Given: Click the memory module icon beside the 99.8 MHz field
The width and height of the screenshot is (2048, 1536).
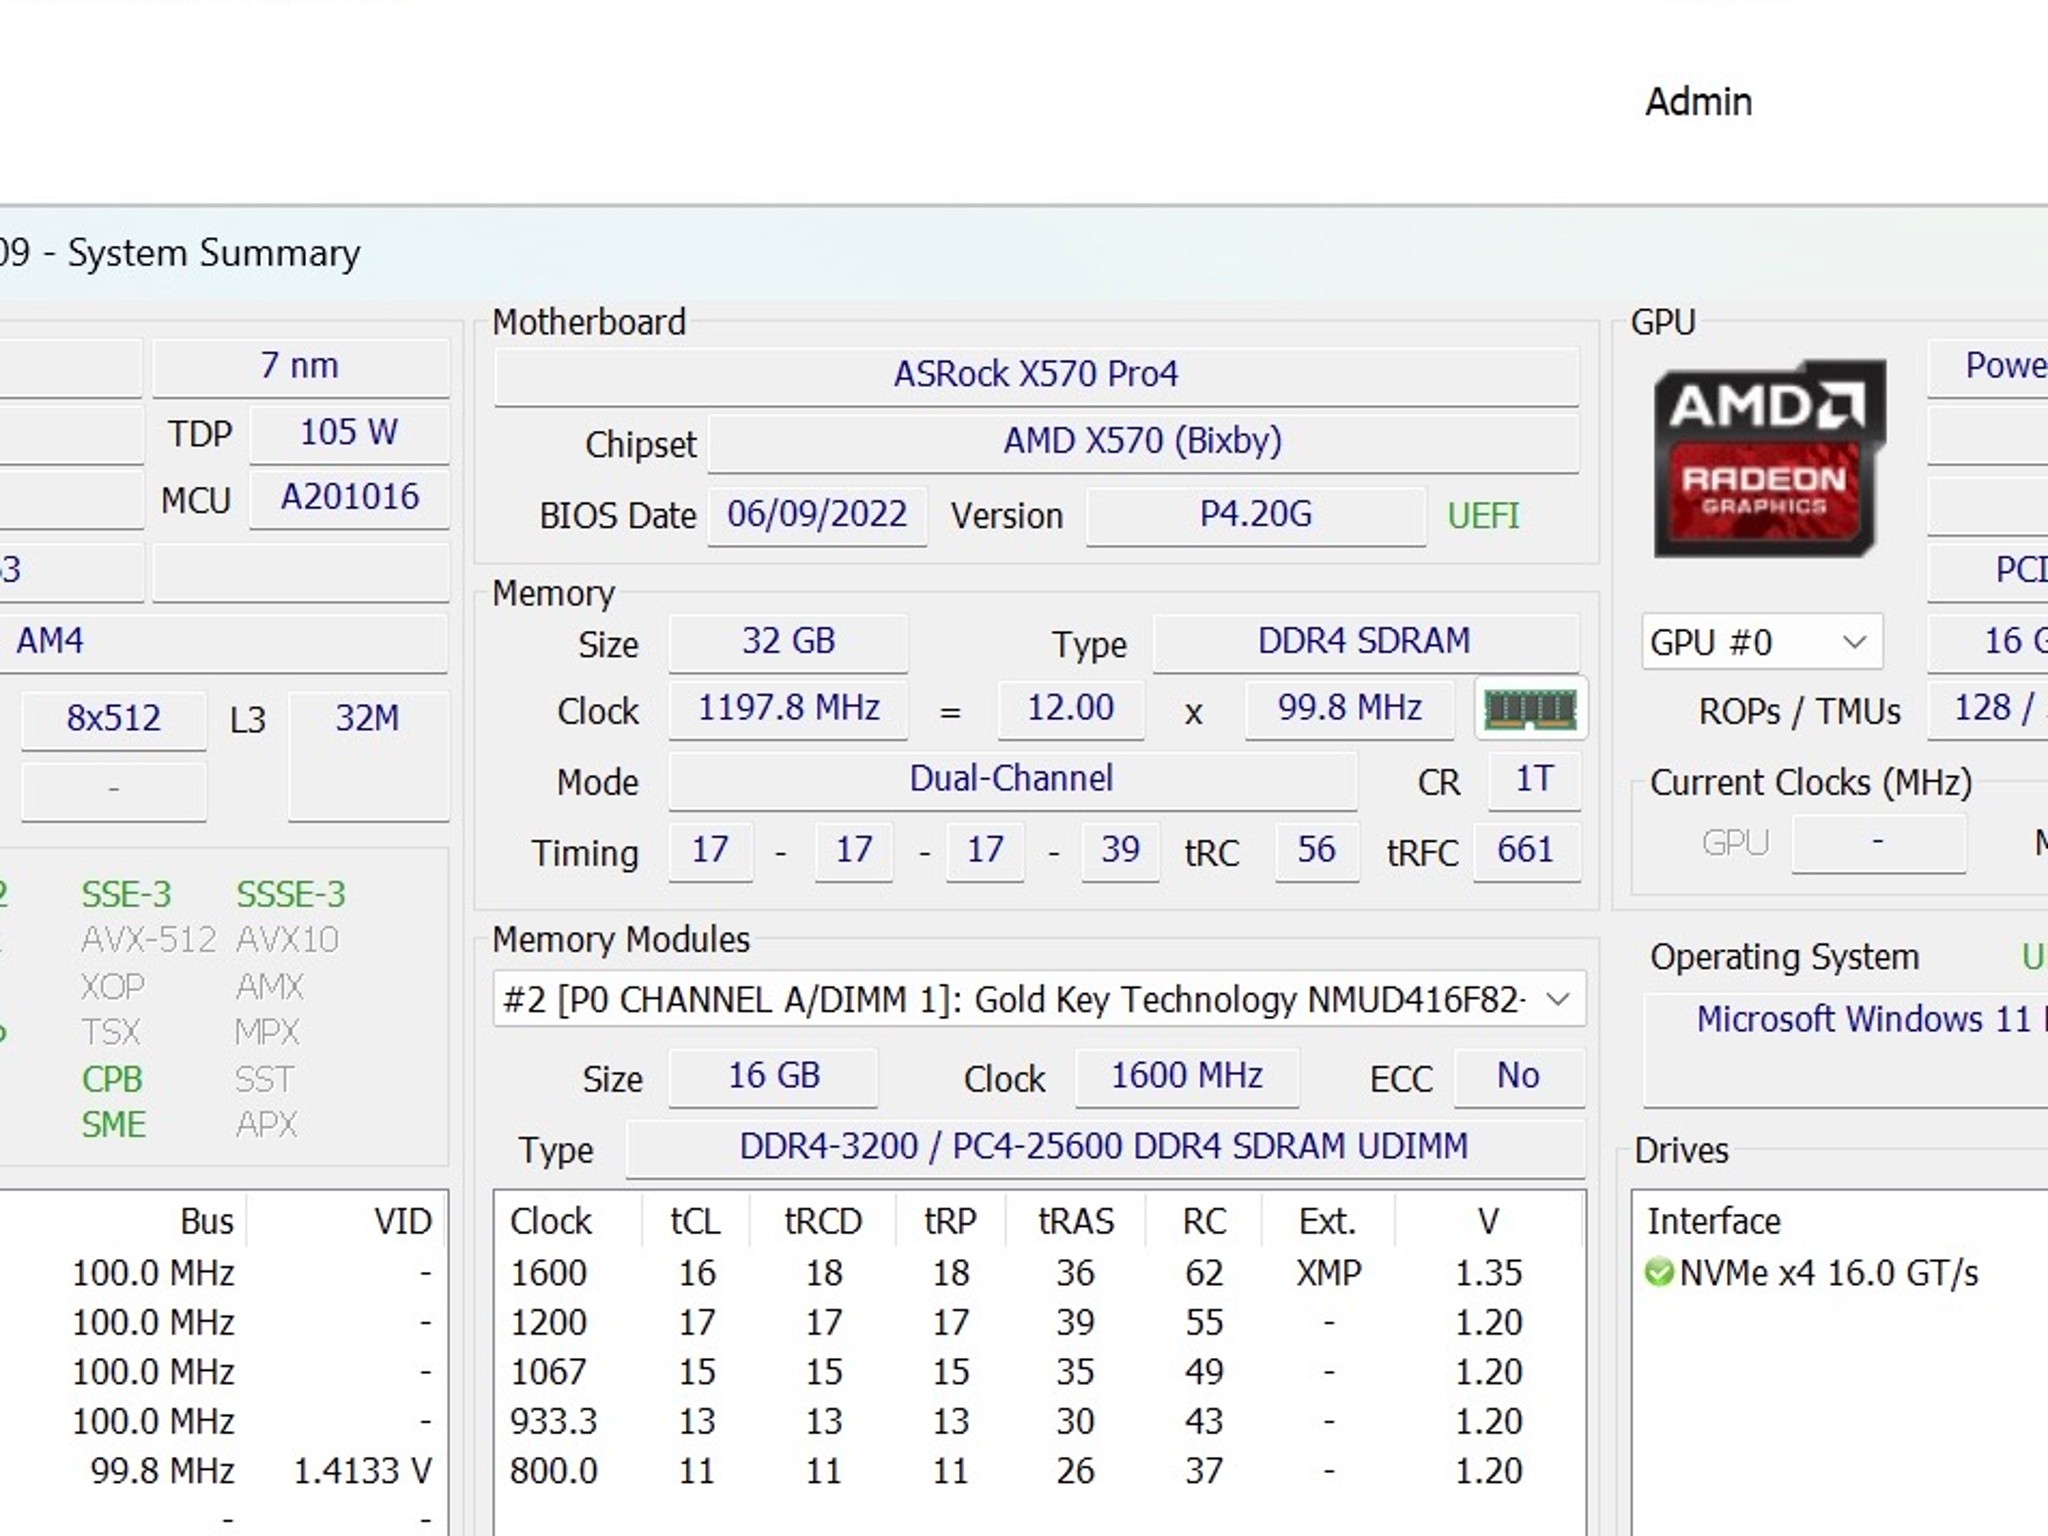Looking at the screenshot, I should [1530, 710].
